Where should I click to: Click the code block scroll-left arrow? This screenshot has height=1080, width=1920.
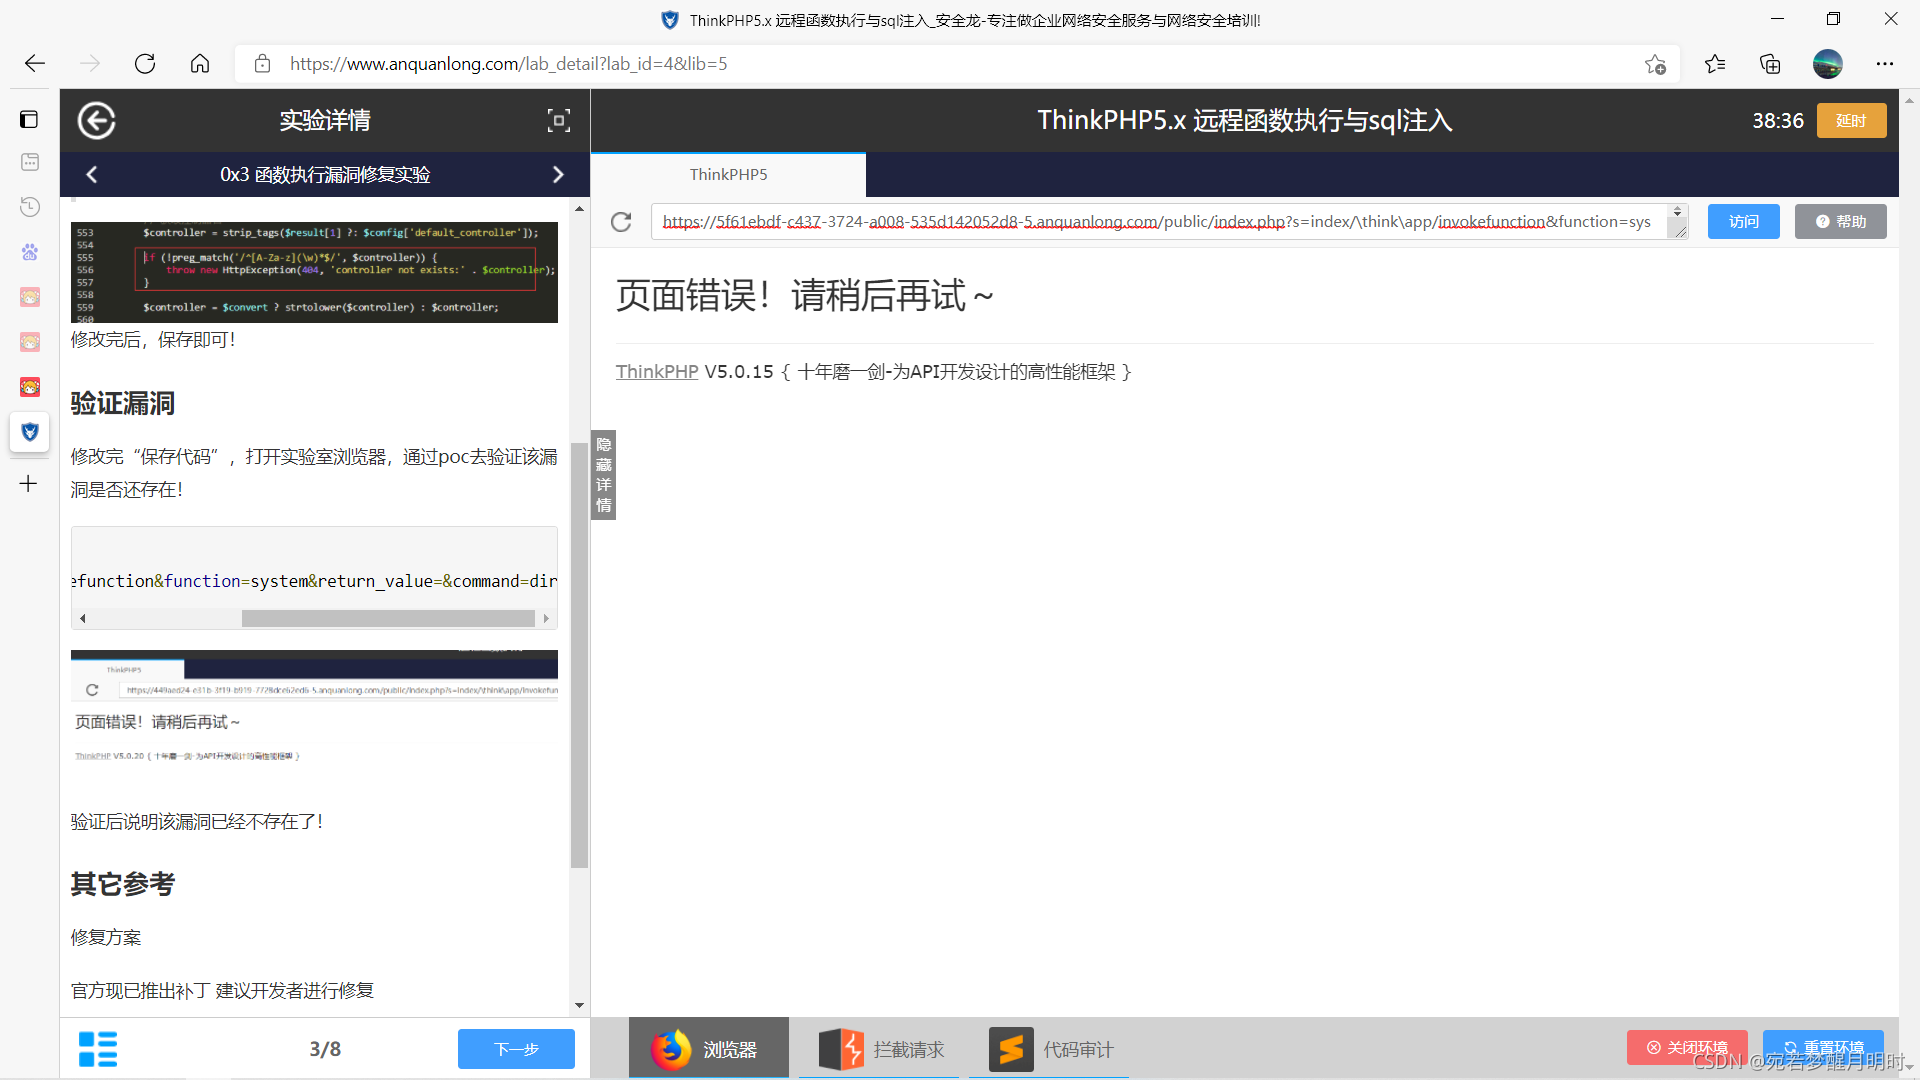(x=83, y=619)
